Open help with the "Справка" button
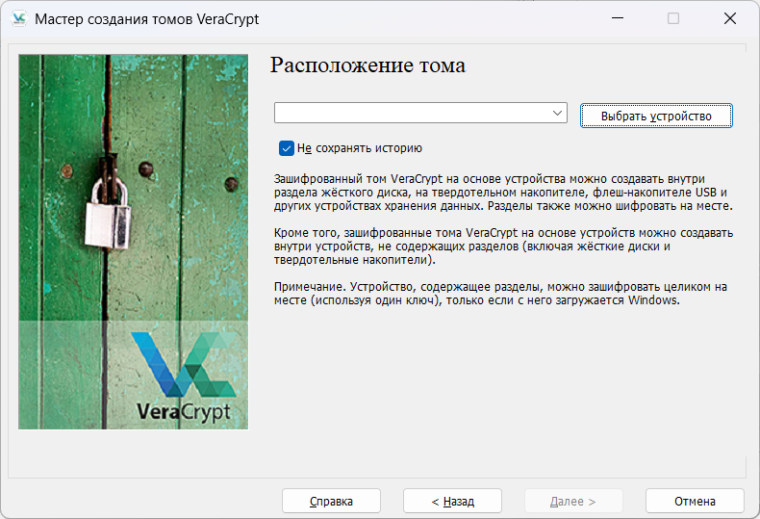The height and width of the screenshot is (519, 760). (x=331, y=501)
